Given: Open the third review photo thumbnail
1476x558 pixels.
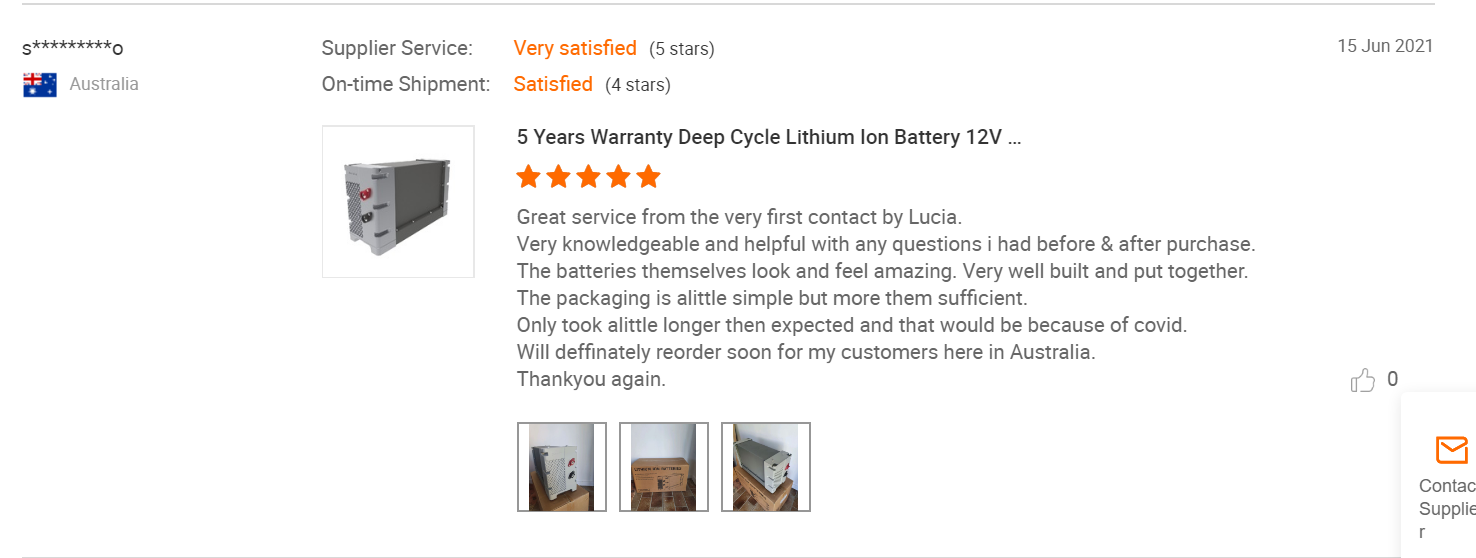Looking at the screenshot, I should point(766,467).
